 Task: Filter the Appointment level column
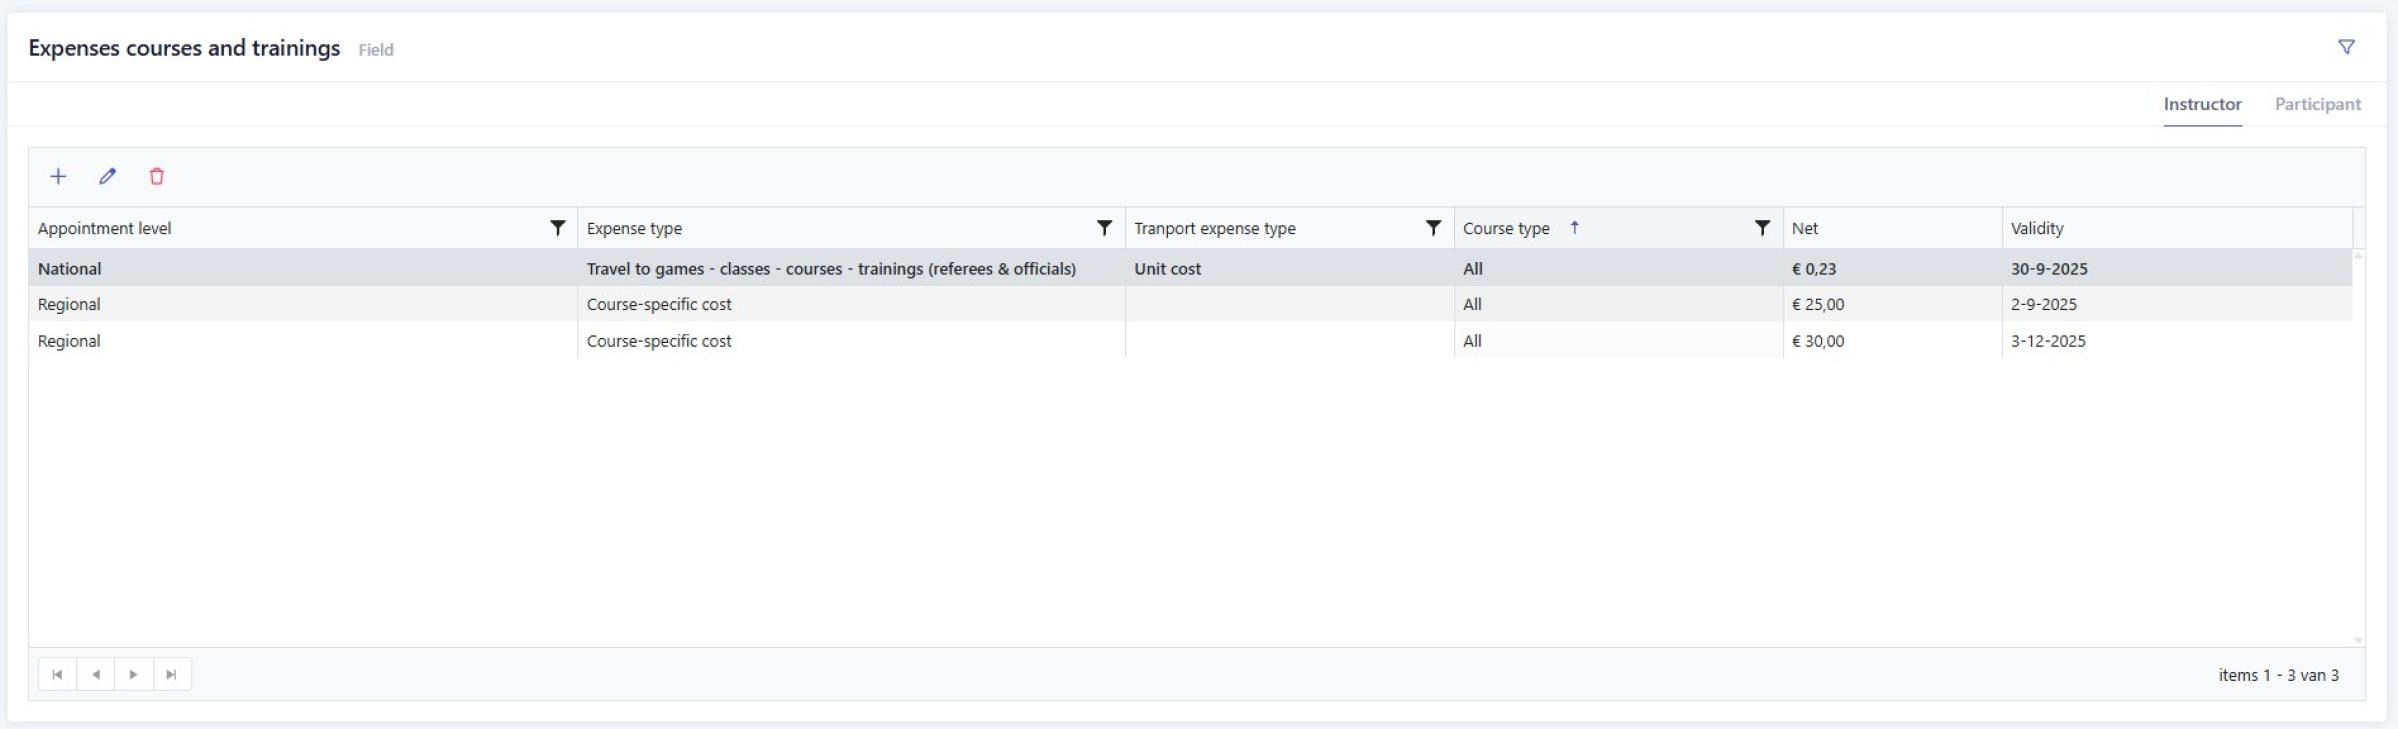[x=558, y=228]
